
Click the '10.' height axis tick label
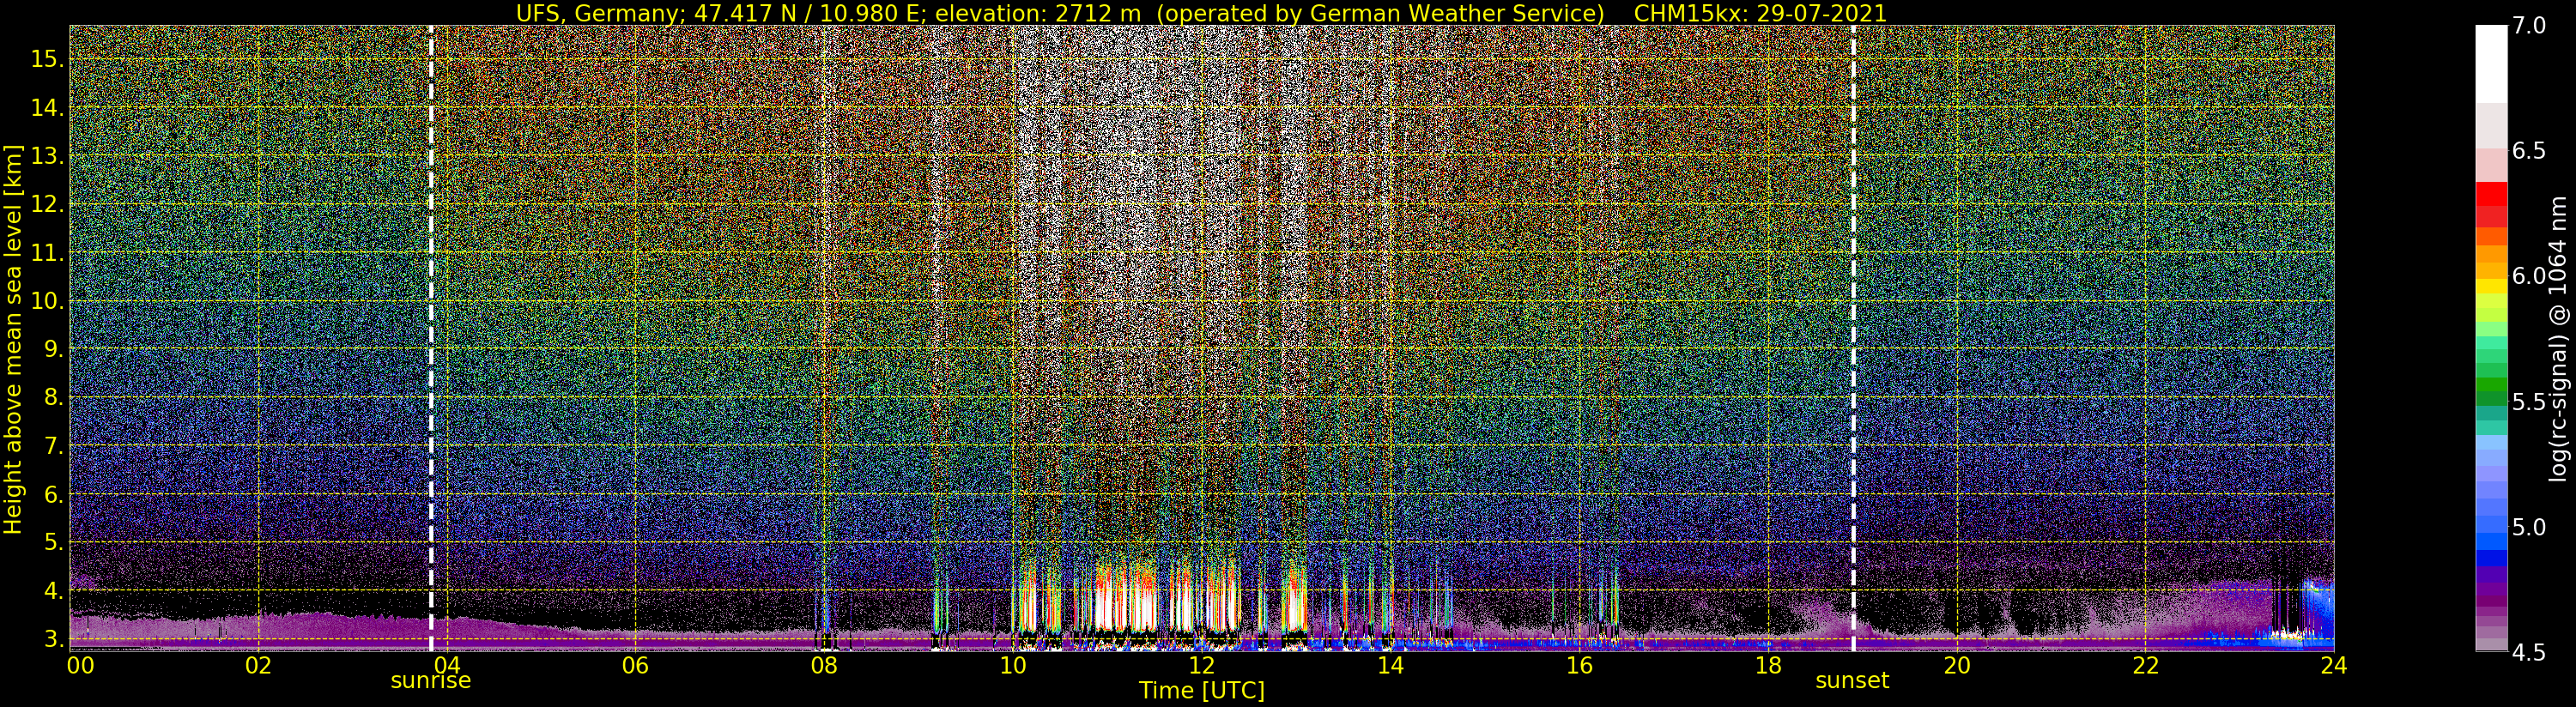46,301
